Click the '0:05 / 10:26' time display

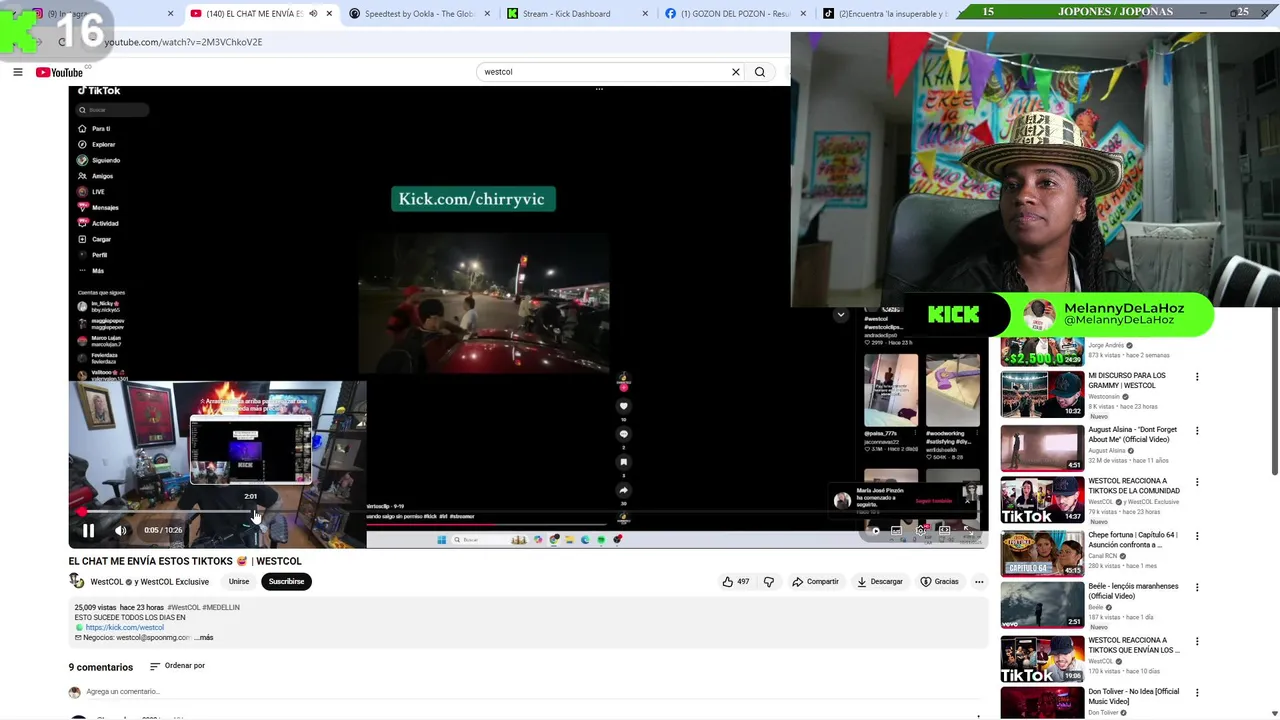pyautogui.click(x=163, y=530)
